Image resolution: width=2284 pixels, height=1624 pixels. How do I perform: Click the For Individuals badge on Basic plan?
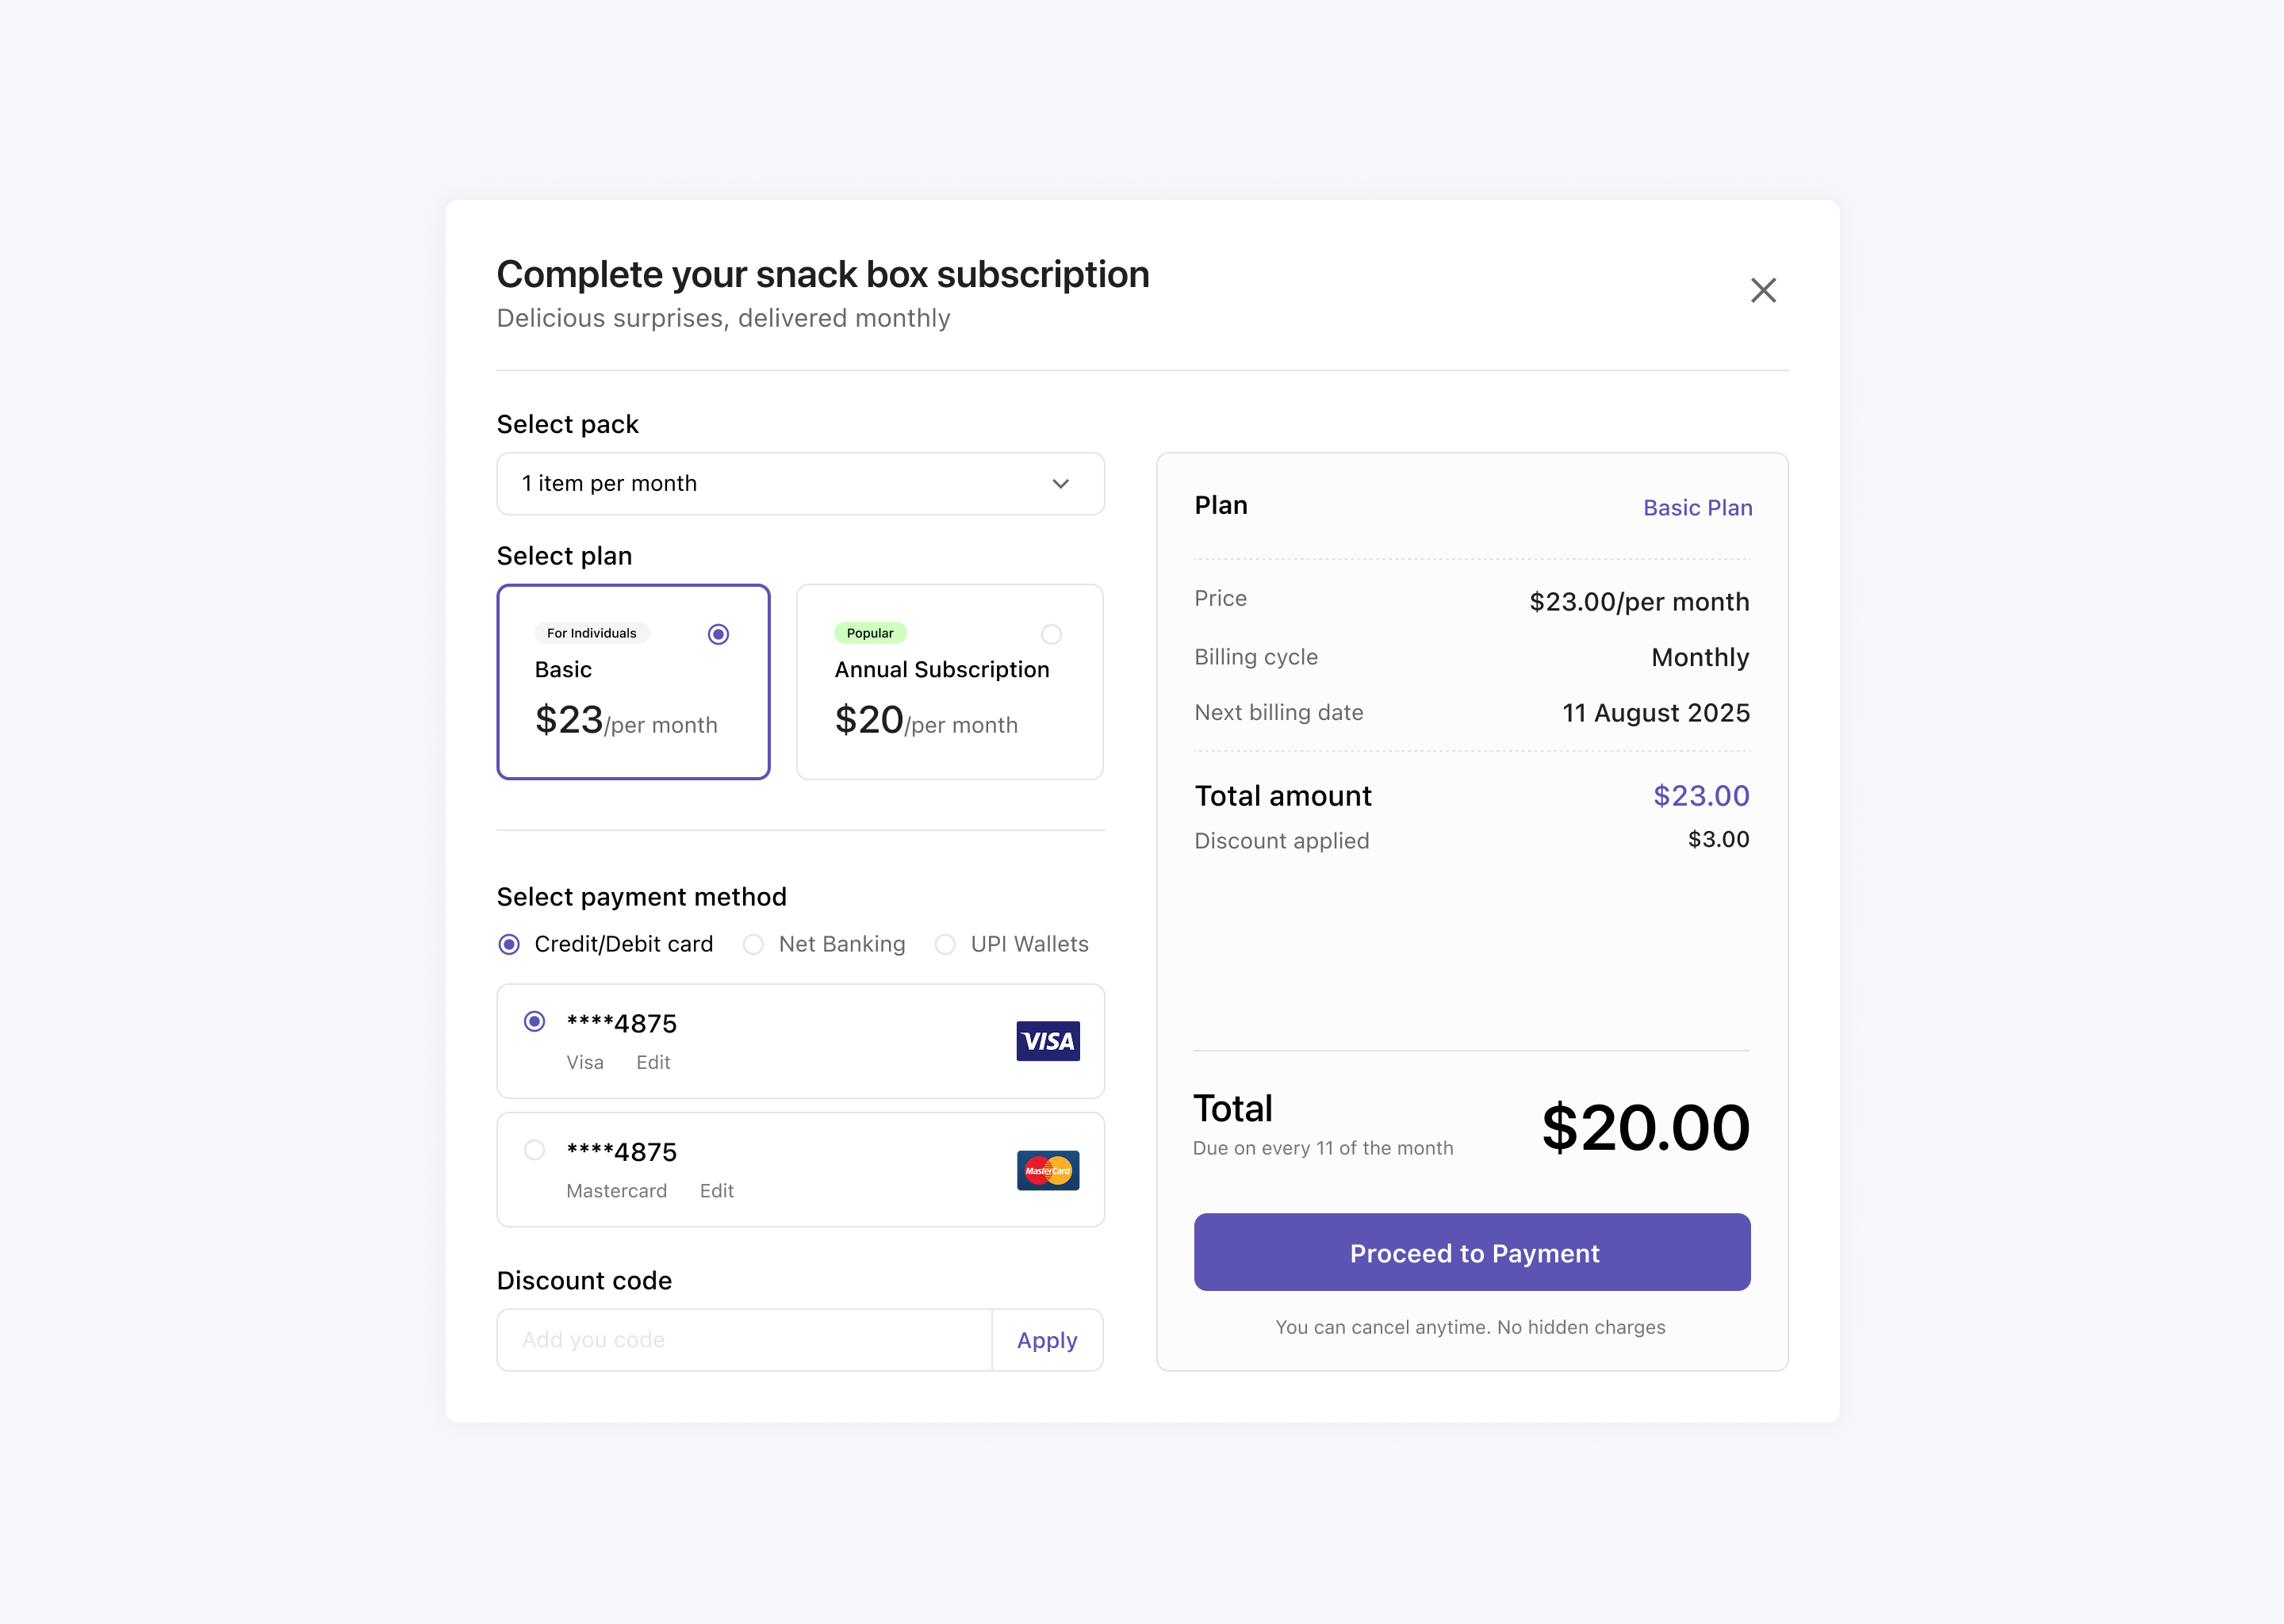592,632
